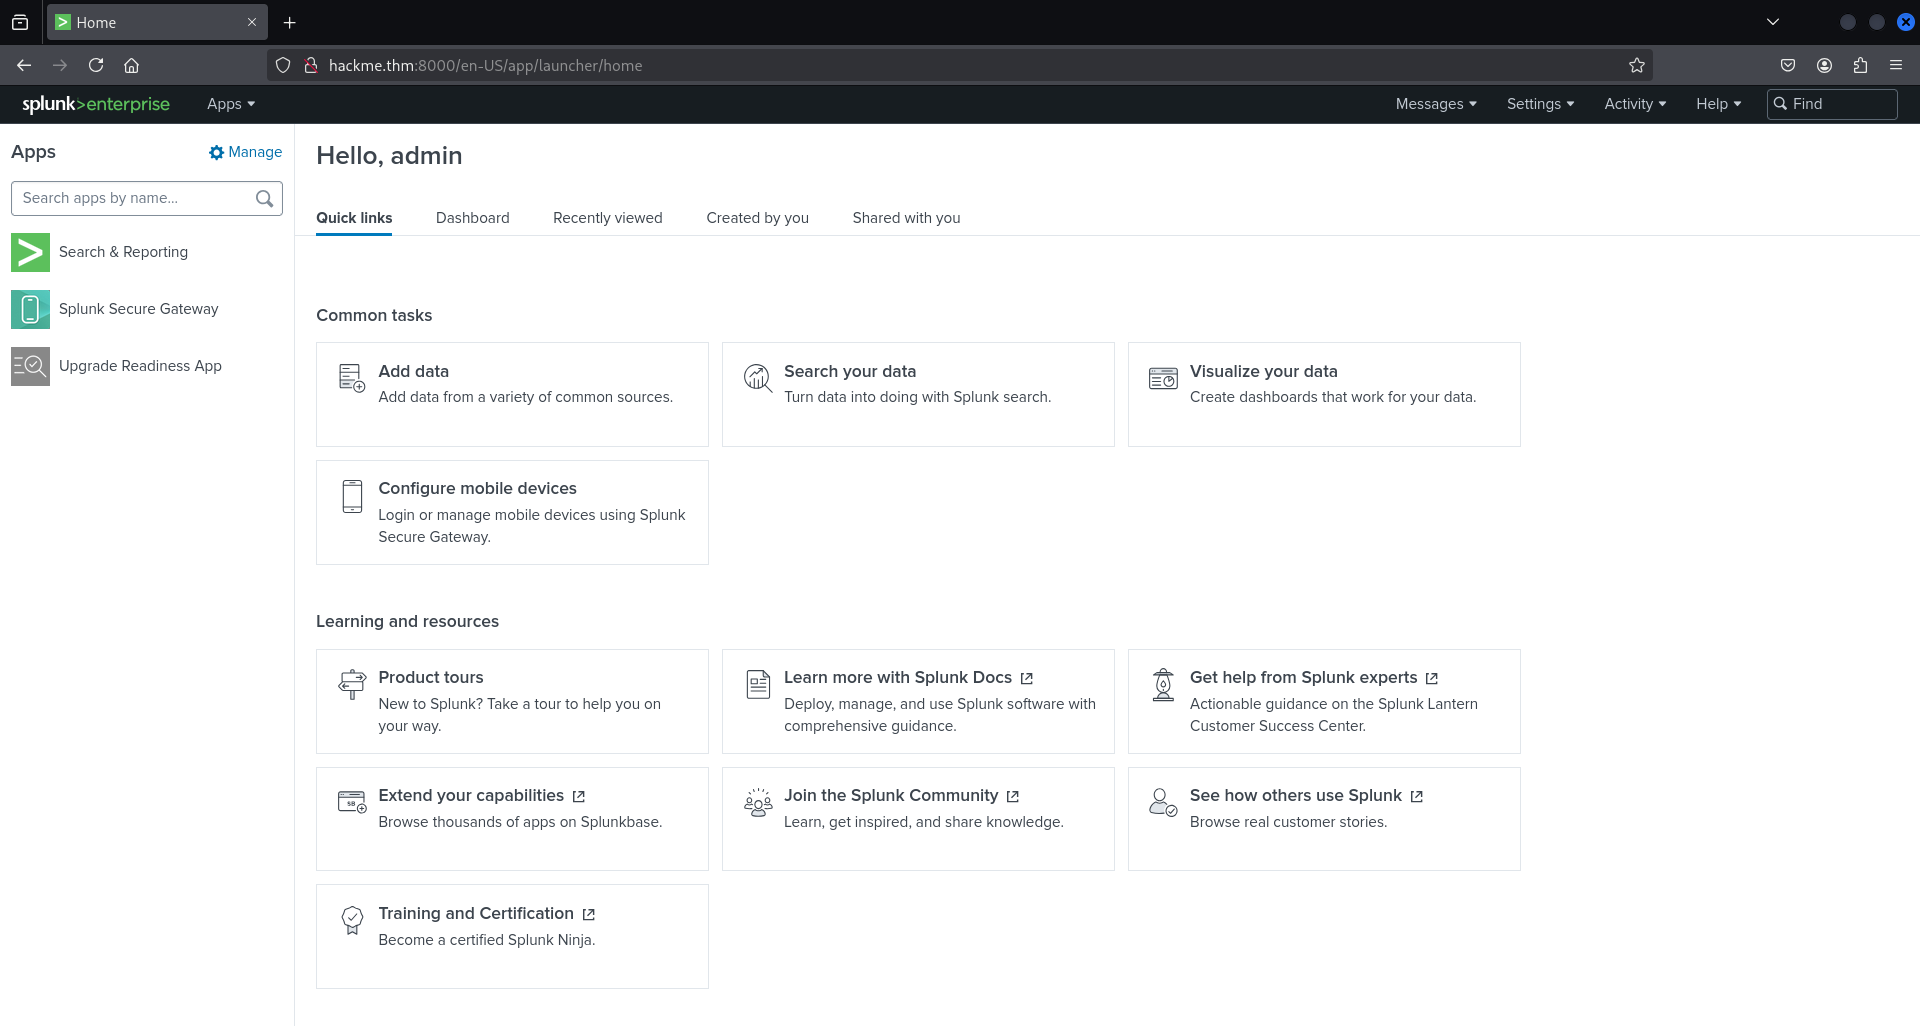This screenshot has width=1920, height=1026.
Task: Open the Splunk Secure Gateway app icon
Action: 30,309
